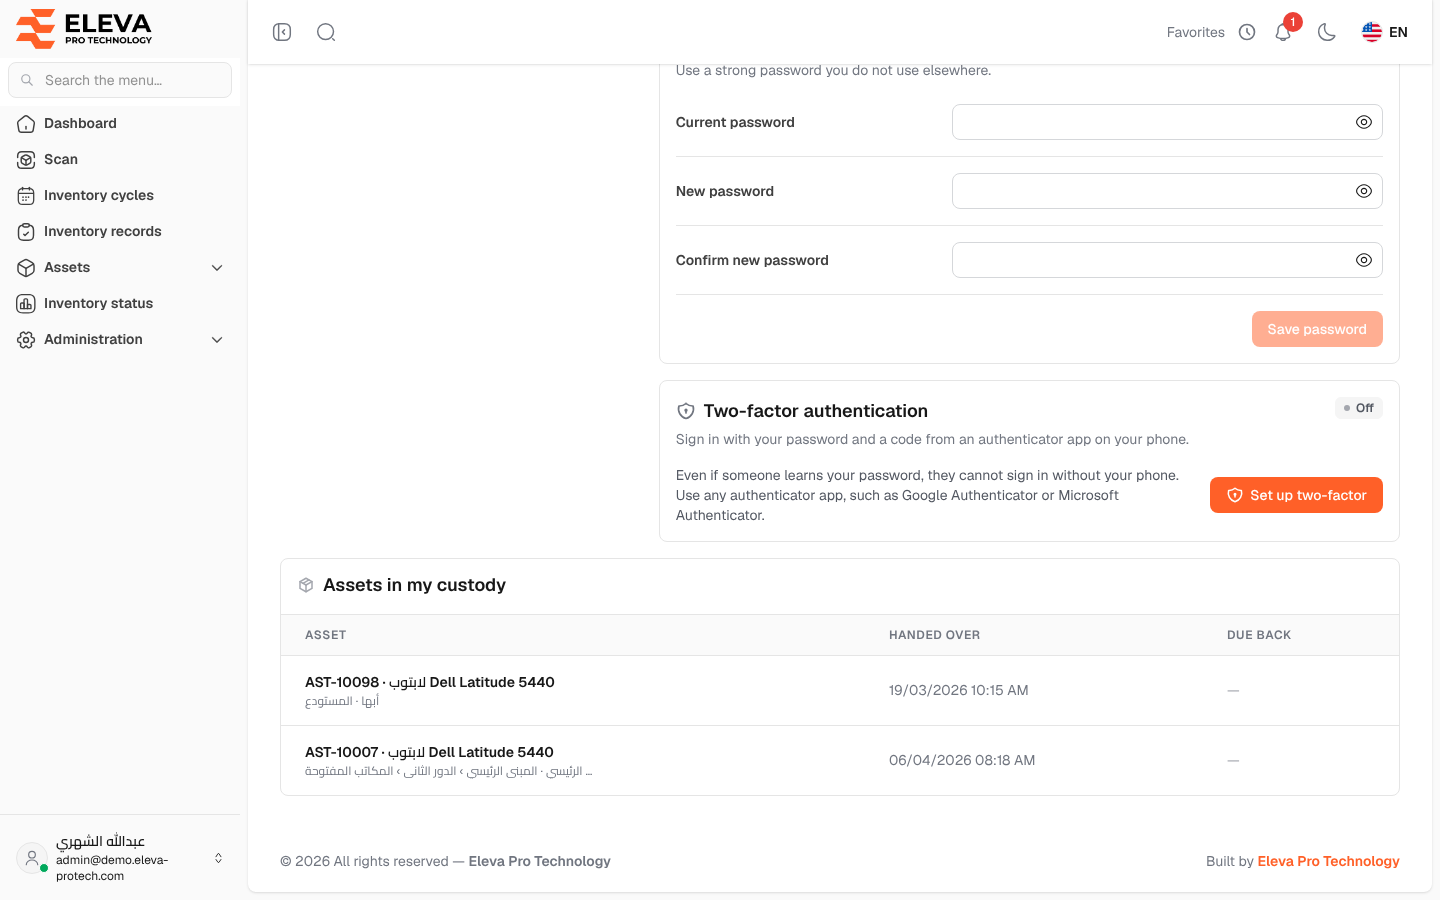Focus the Search the menu field
Screen dimensions: 1440x900
[x=120, y=80]
